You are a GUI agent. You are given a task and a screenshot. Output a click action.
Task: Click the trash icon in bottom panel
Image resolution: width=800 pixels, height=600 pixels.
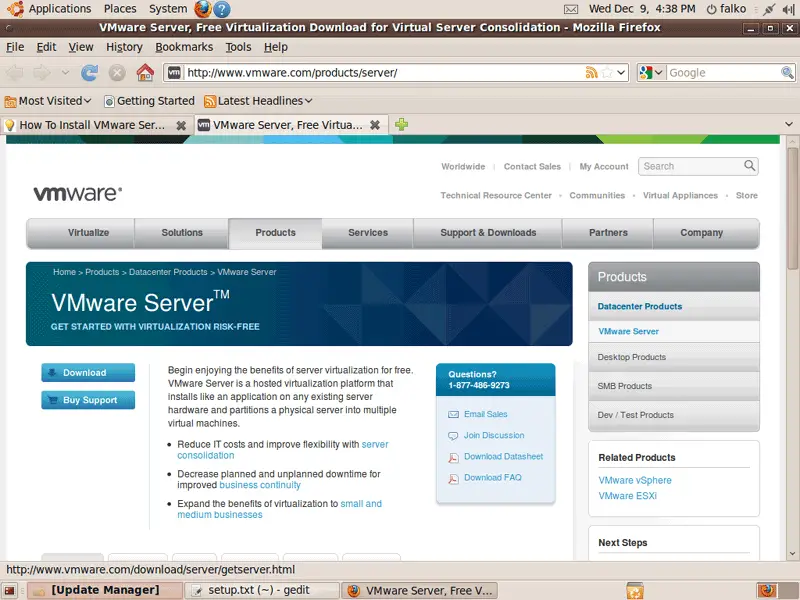(635, 591)
